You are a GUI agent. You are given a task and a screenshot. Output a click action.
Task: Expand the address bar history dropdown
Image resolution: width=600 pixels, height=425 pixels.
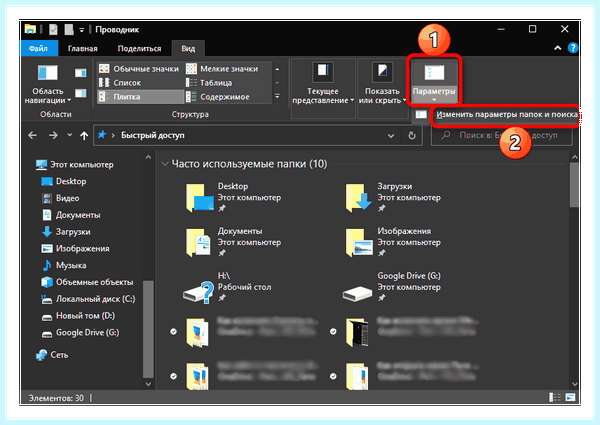click(391, 136)
